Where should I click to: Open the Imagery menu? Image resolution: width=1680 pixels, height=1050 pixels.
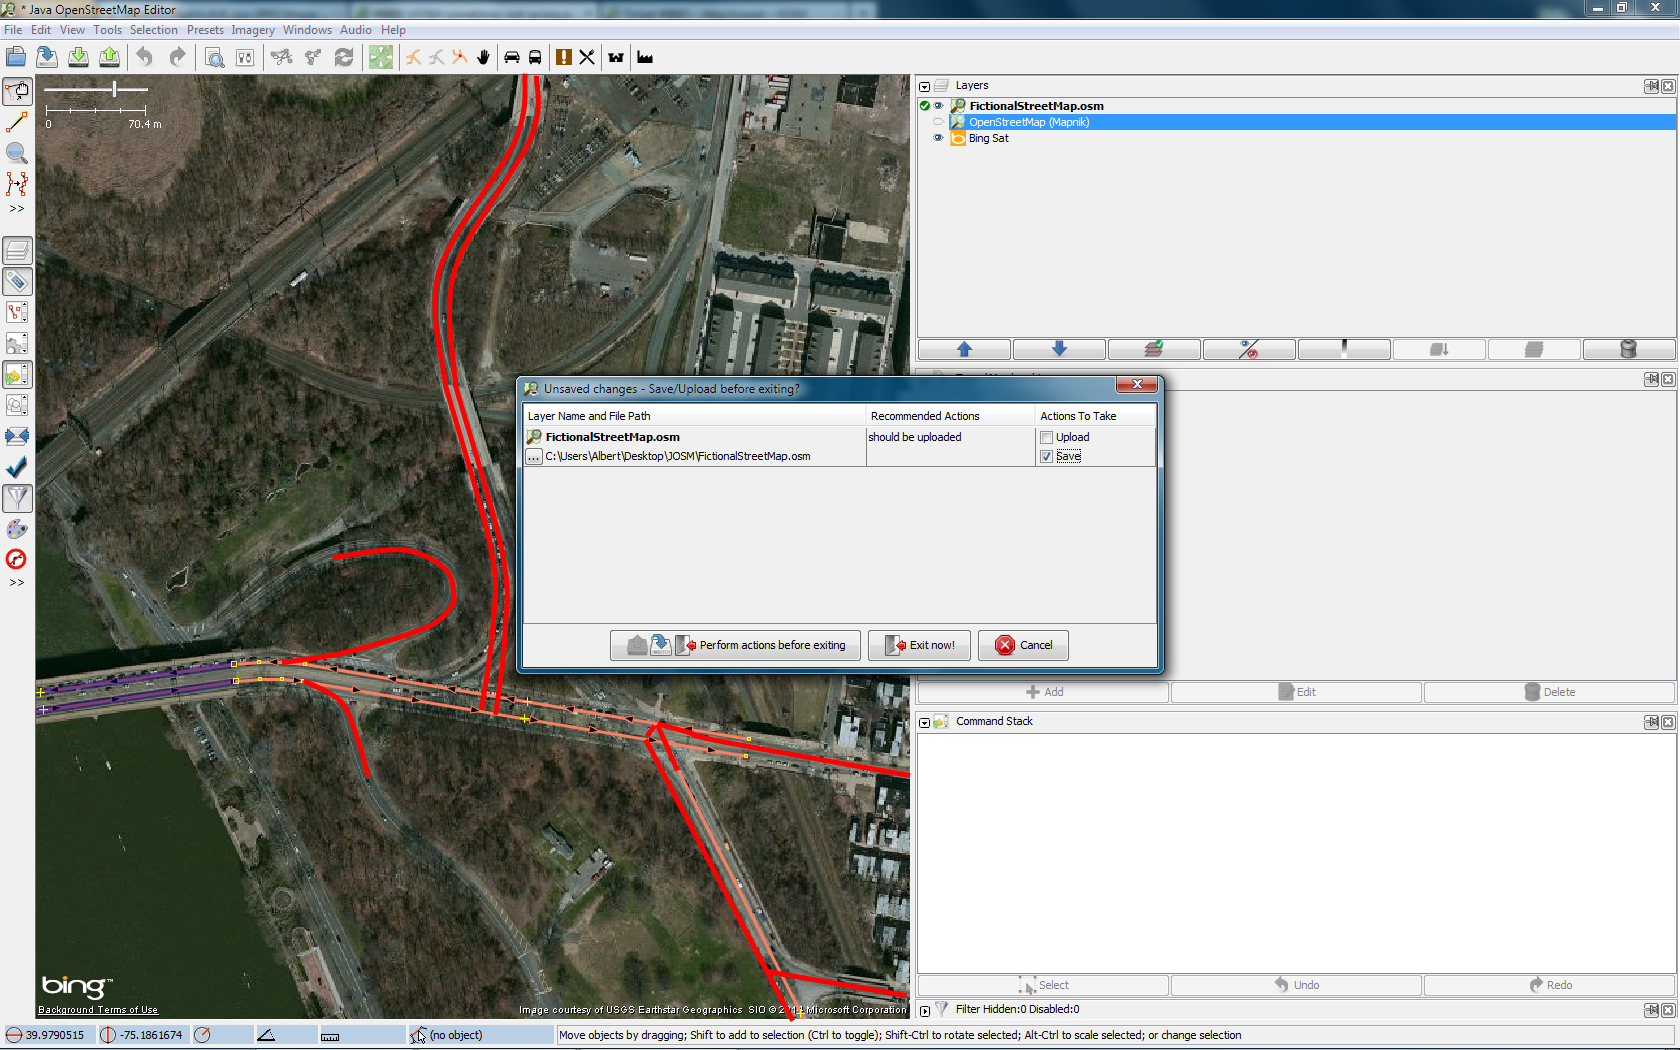pyautogui.click(x=253, y=30)
